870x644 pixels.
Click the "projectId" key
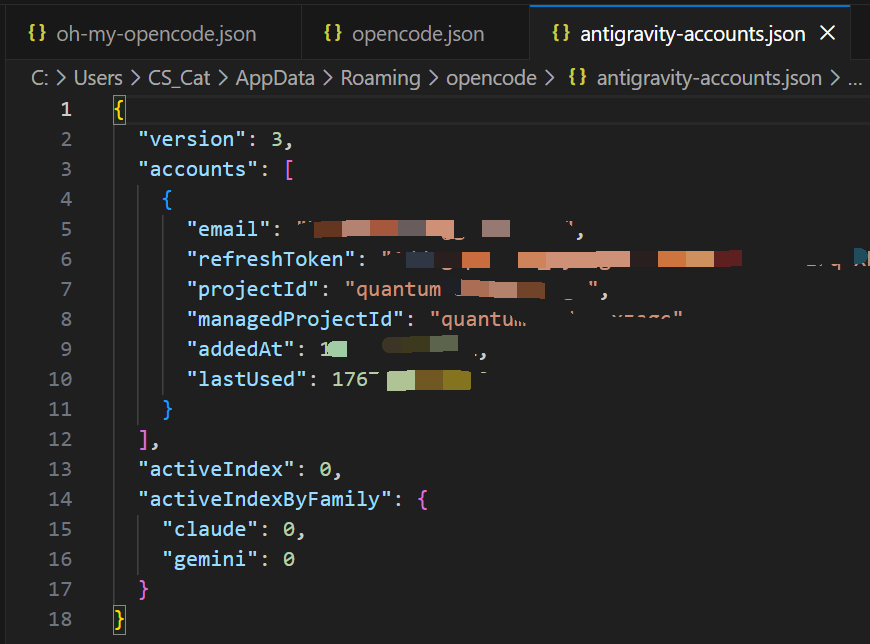point(252,289)
